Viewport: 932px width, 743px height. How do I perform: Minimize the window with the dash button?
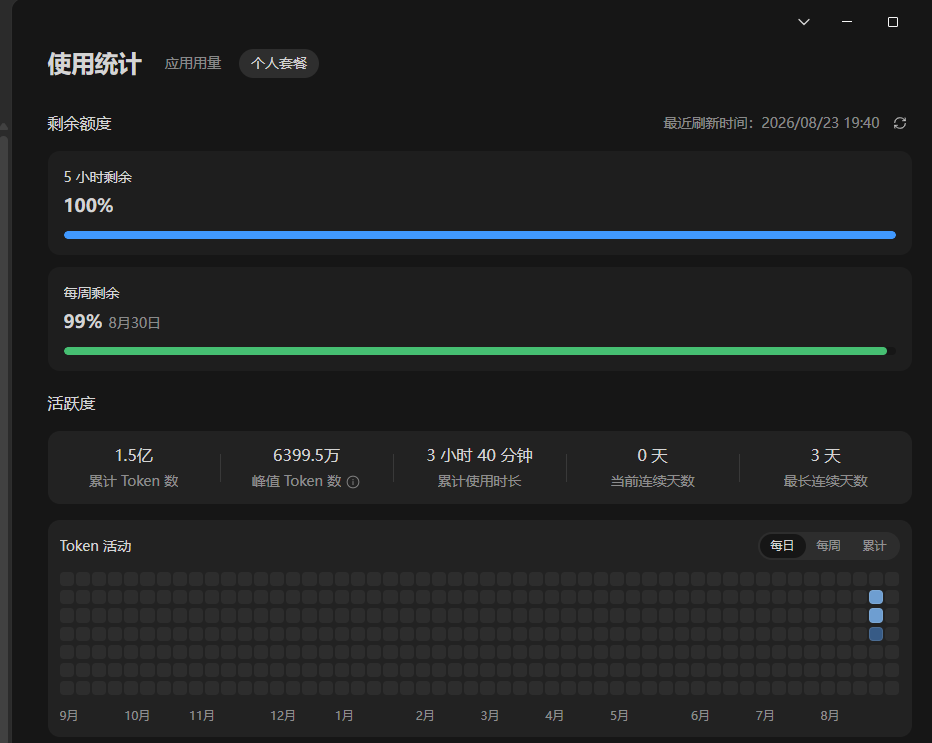[x=847, y=22]
